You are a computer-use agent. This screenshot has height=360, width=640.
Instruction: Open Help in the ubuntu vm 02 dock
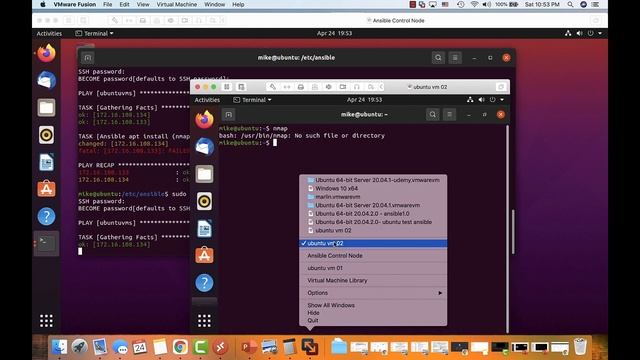click(204, 282)
